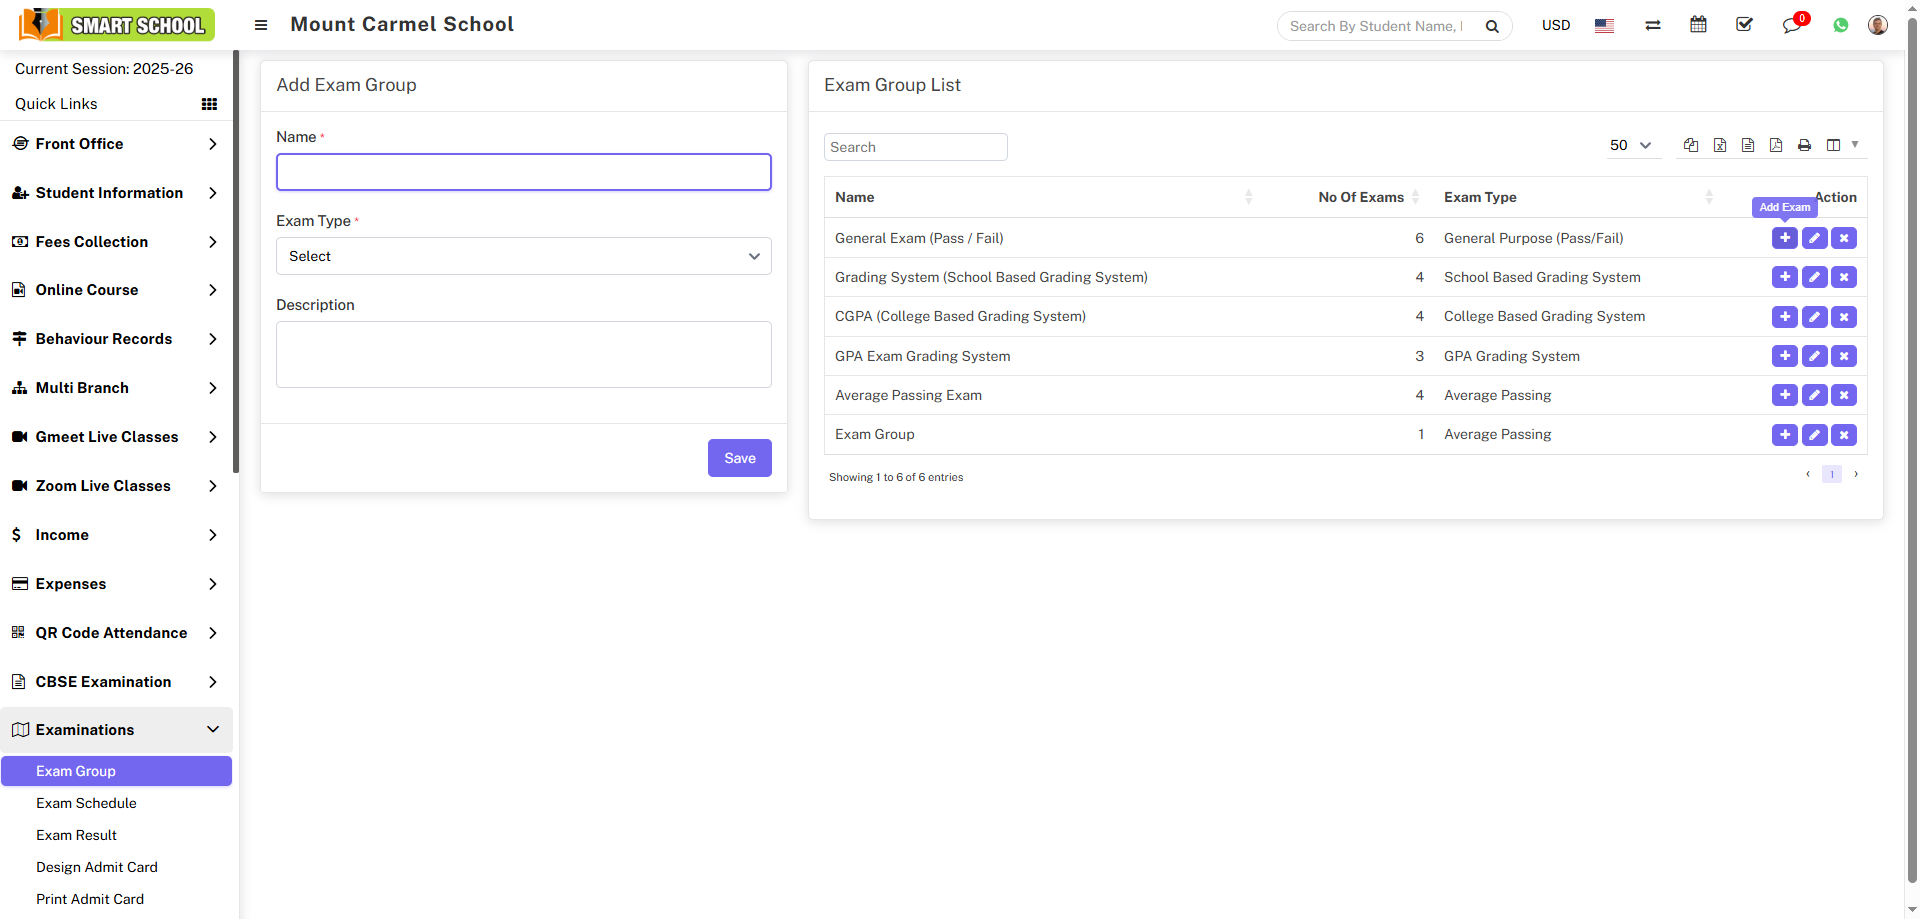Screen dimensions: 1920x919
Task: Click the exam group list Search field
Action: pyautogui.click(x=915, y=147)
